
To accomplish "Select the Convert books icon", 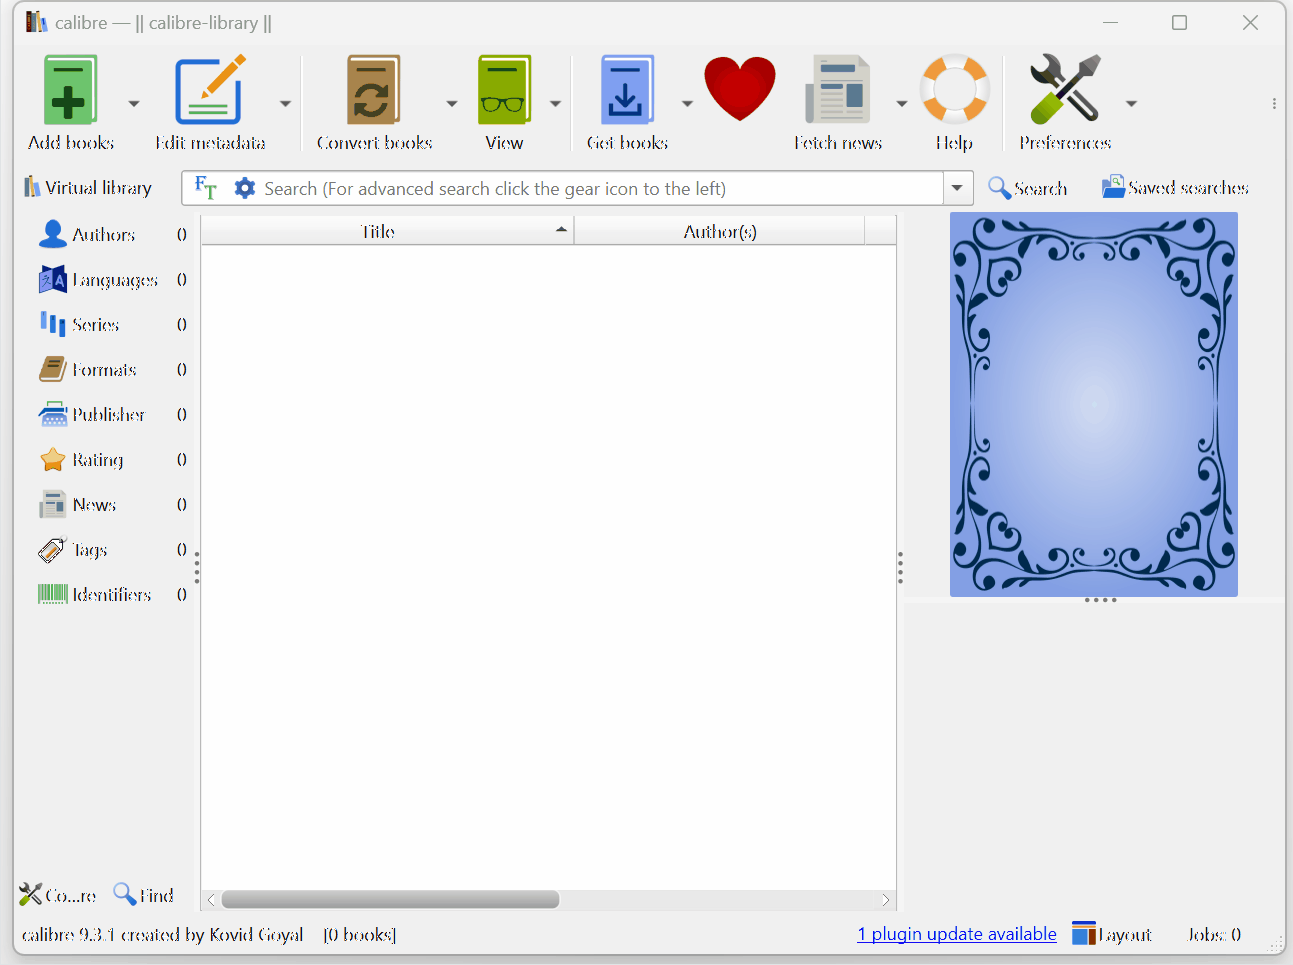I will (374, 89).
